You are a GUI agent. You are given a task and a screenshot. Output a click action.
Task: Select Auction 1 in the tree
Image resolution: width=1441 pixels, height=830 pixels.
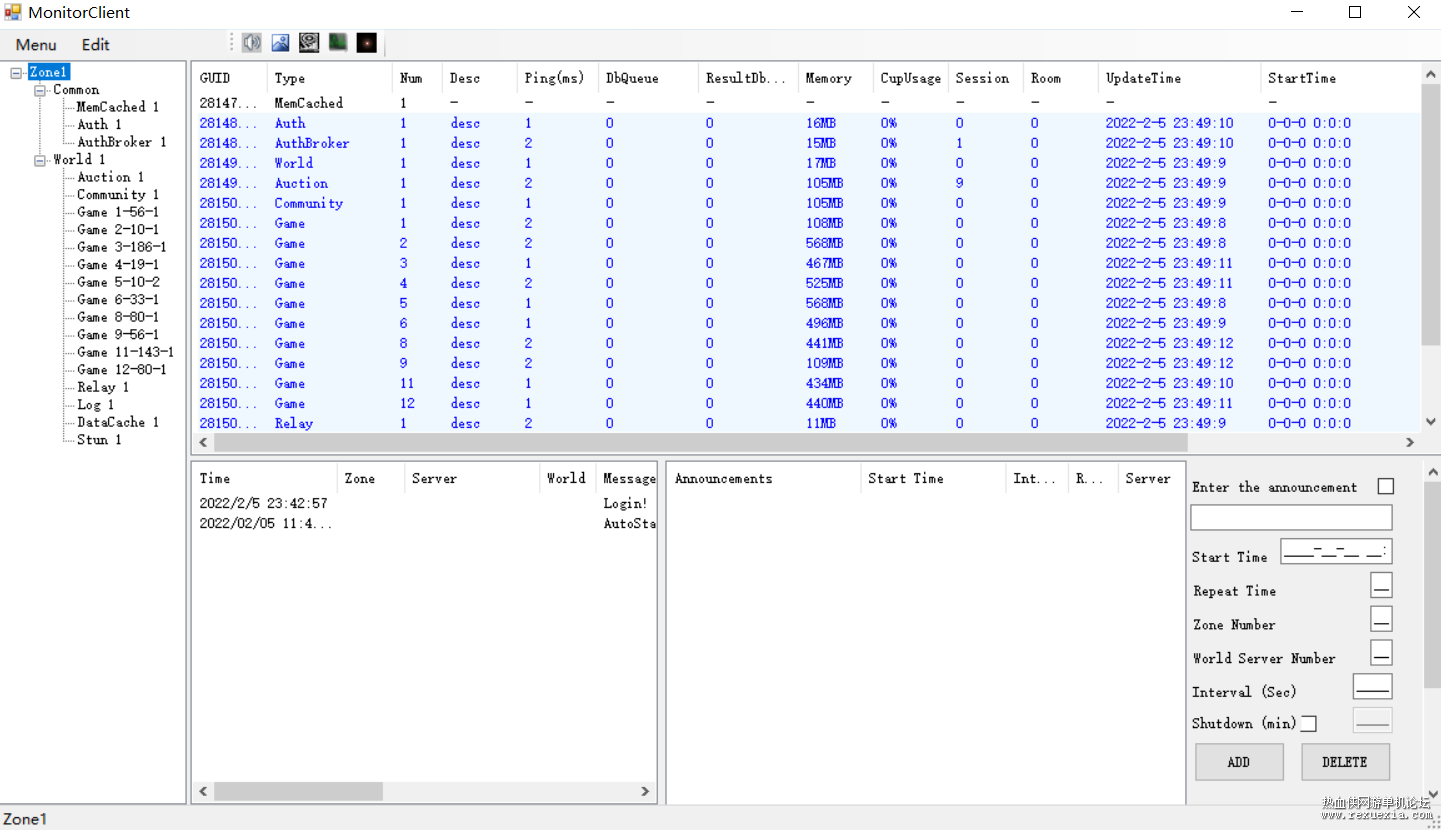pyautogui.click(x=110, y=177)
